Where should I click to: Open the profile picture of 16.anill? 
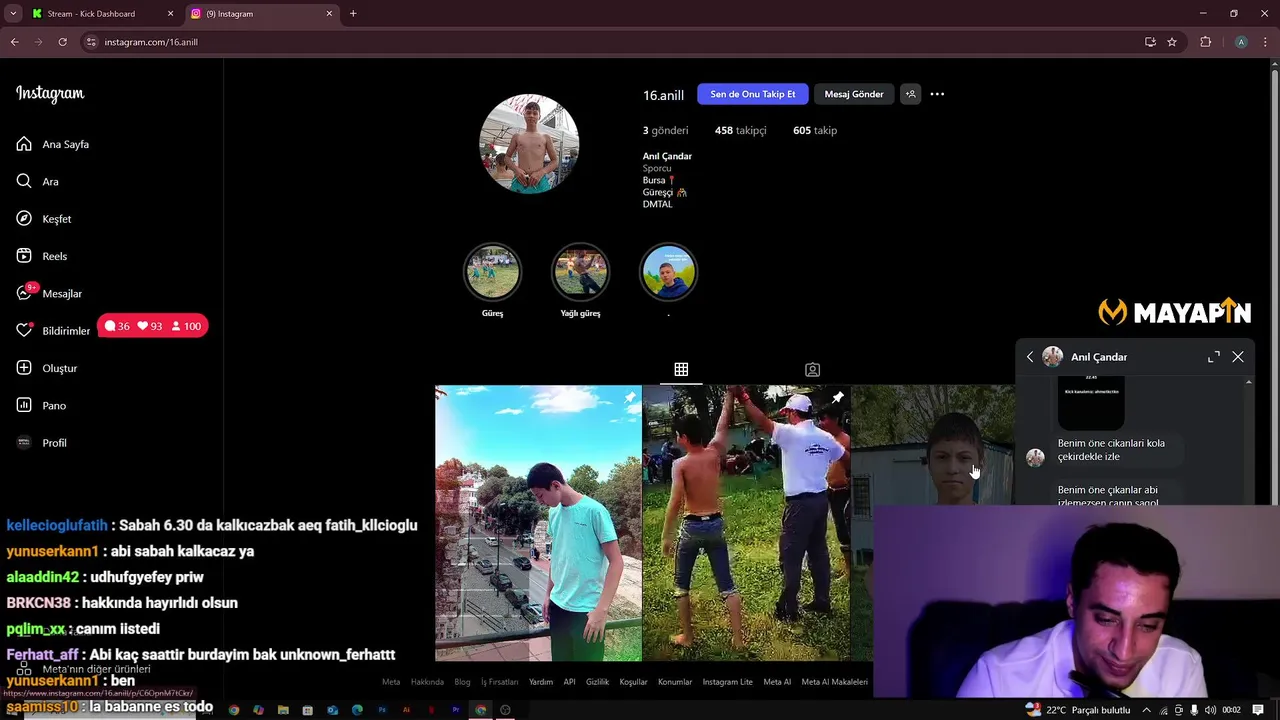tap(529, 144)
